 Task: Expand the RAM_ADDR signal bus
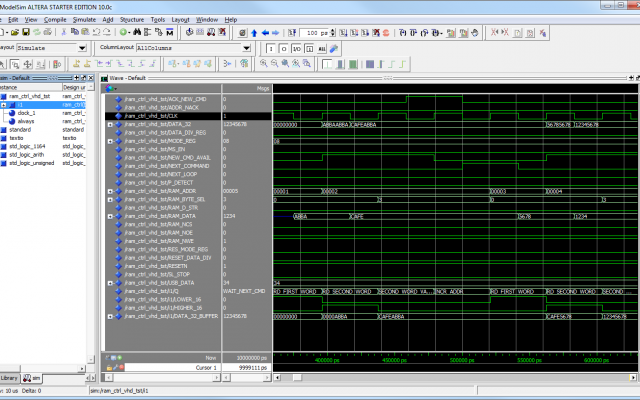[x=110, y=190]
